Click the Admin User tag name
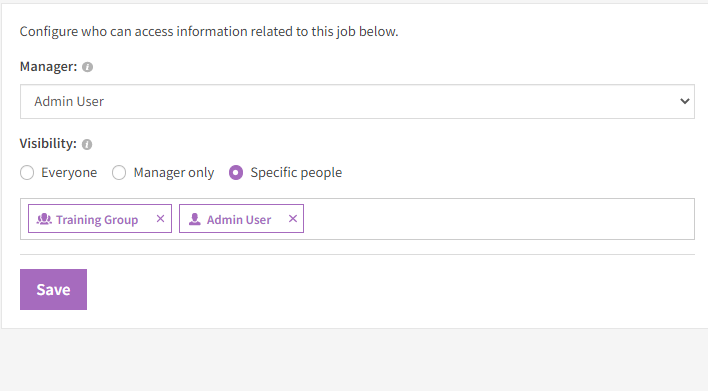Viewport: 708px width, 391px height. [239, 219]
